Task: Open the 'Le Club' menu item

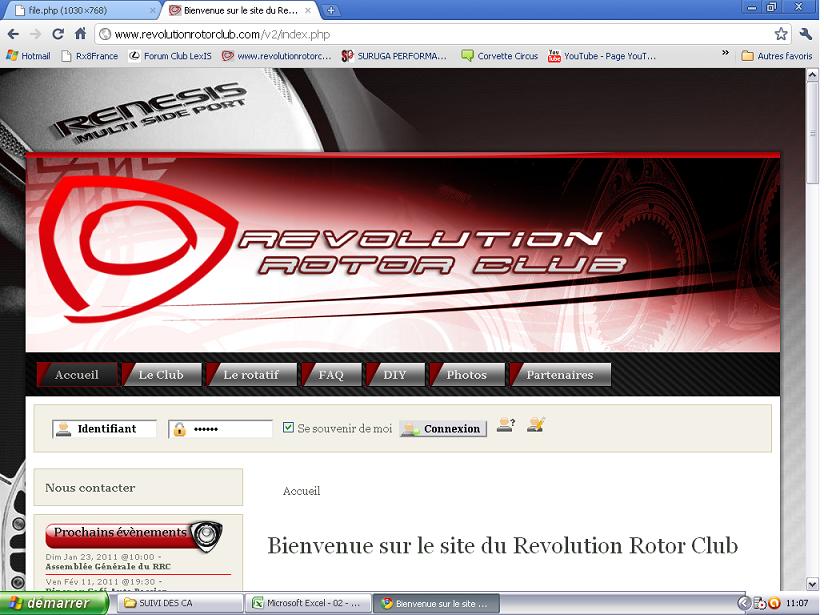Action: 161,375
